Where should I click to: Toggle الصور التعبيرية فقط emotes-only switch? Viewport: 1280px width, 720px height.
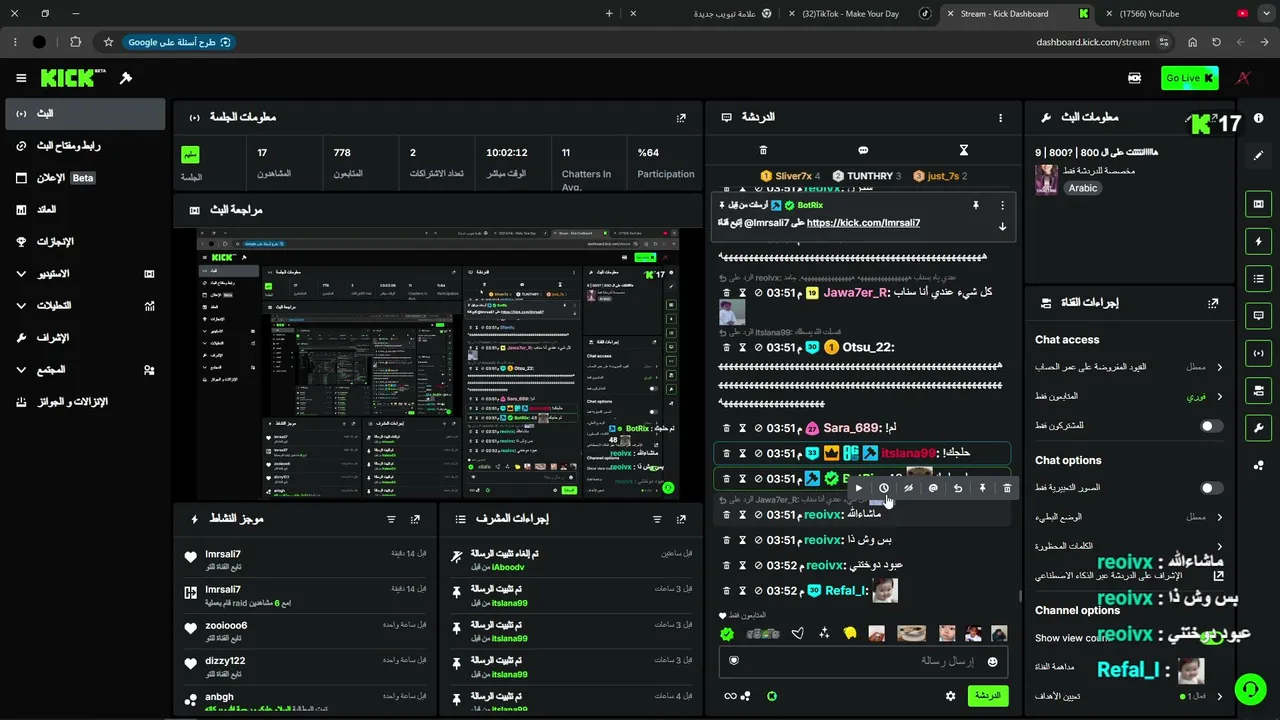1211,488
